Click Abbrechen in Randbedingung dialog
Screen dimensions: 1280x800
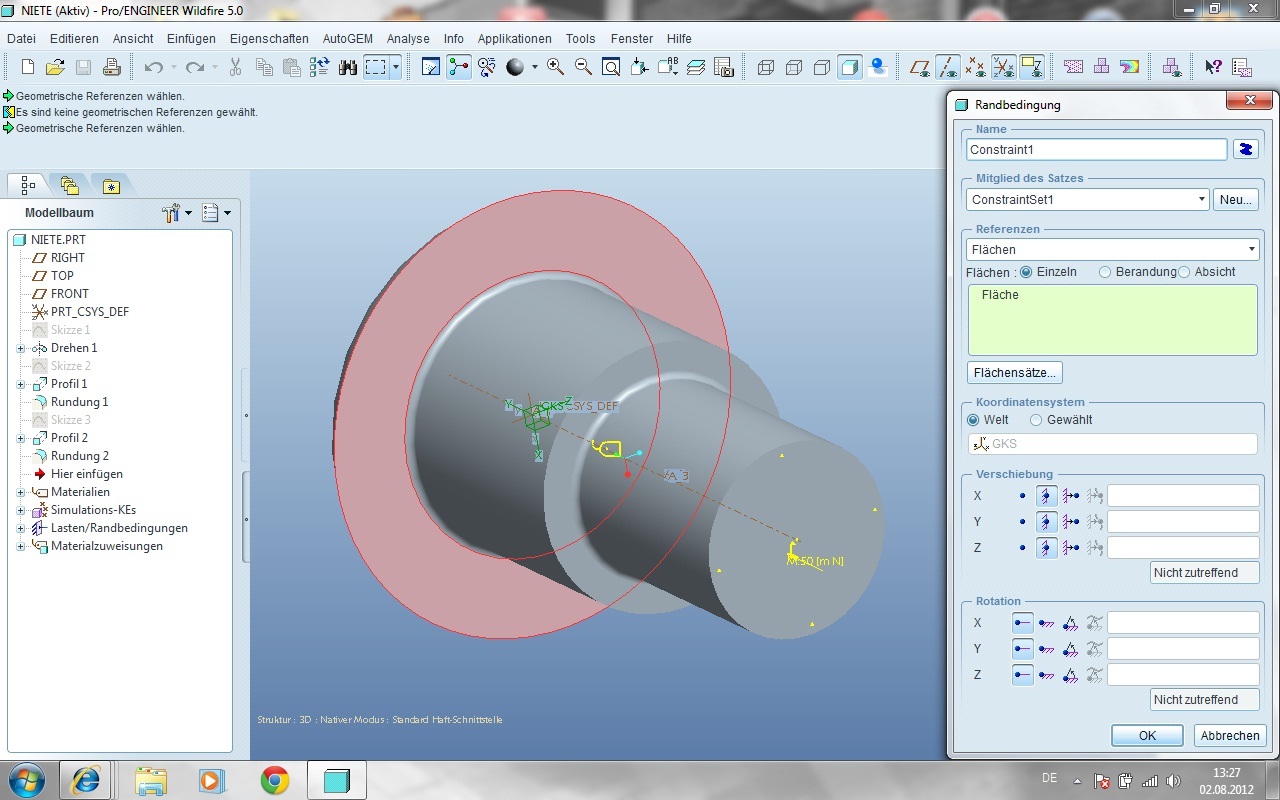pos(1230,735)
